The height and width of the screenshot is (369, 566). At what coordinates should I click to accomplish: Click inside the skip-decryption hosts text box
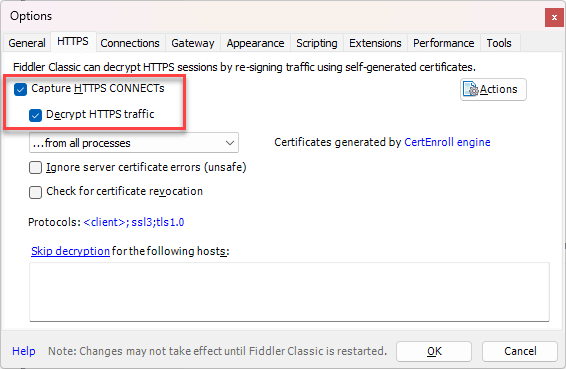pos(289,292)
